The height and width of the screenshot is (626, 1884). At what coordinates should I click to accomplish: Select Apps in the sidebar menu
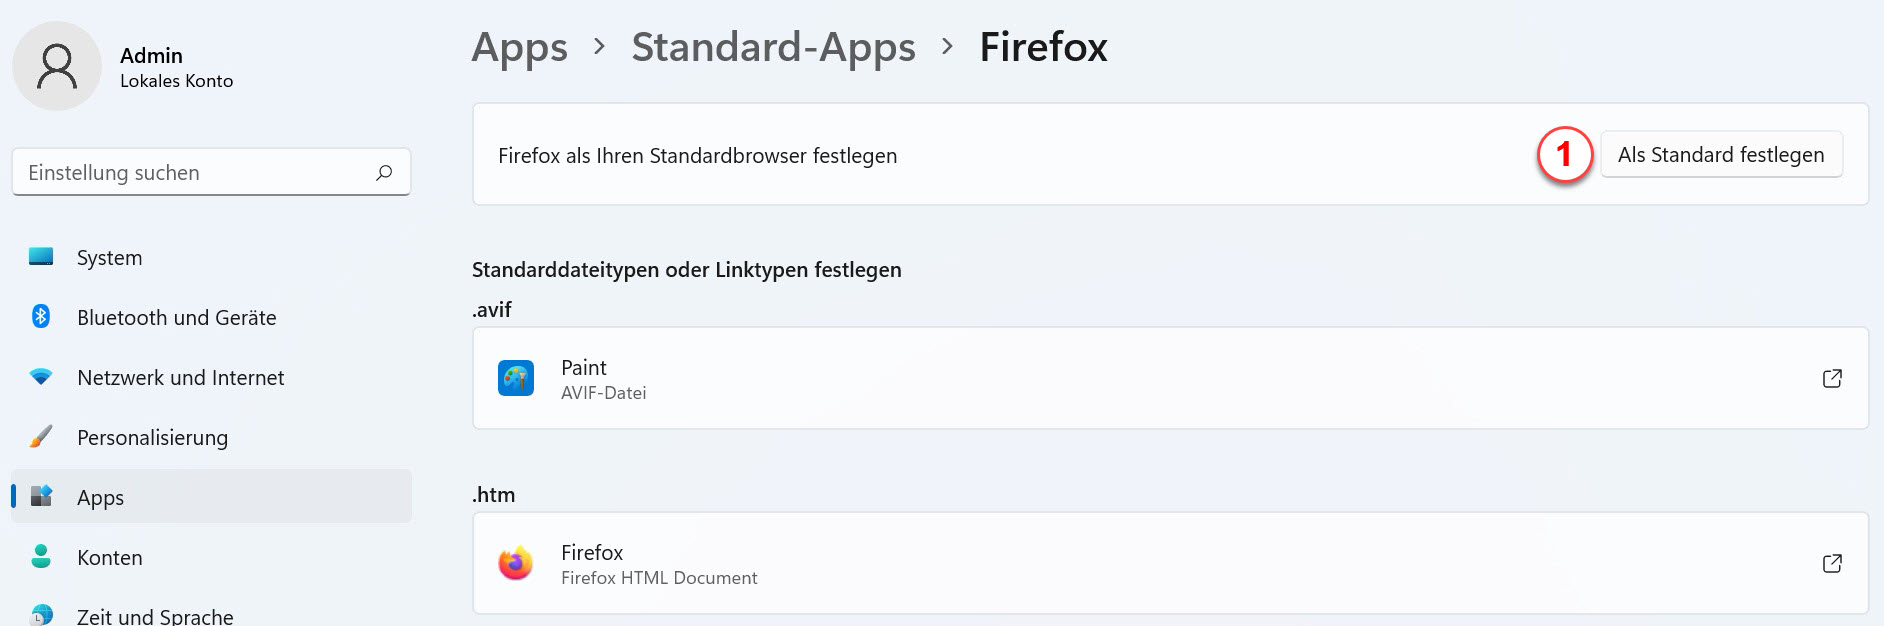point(211,497)
